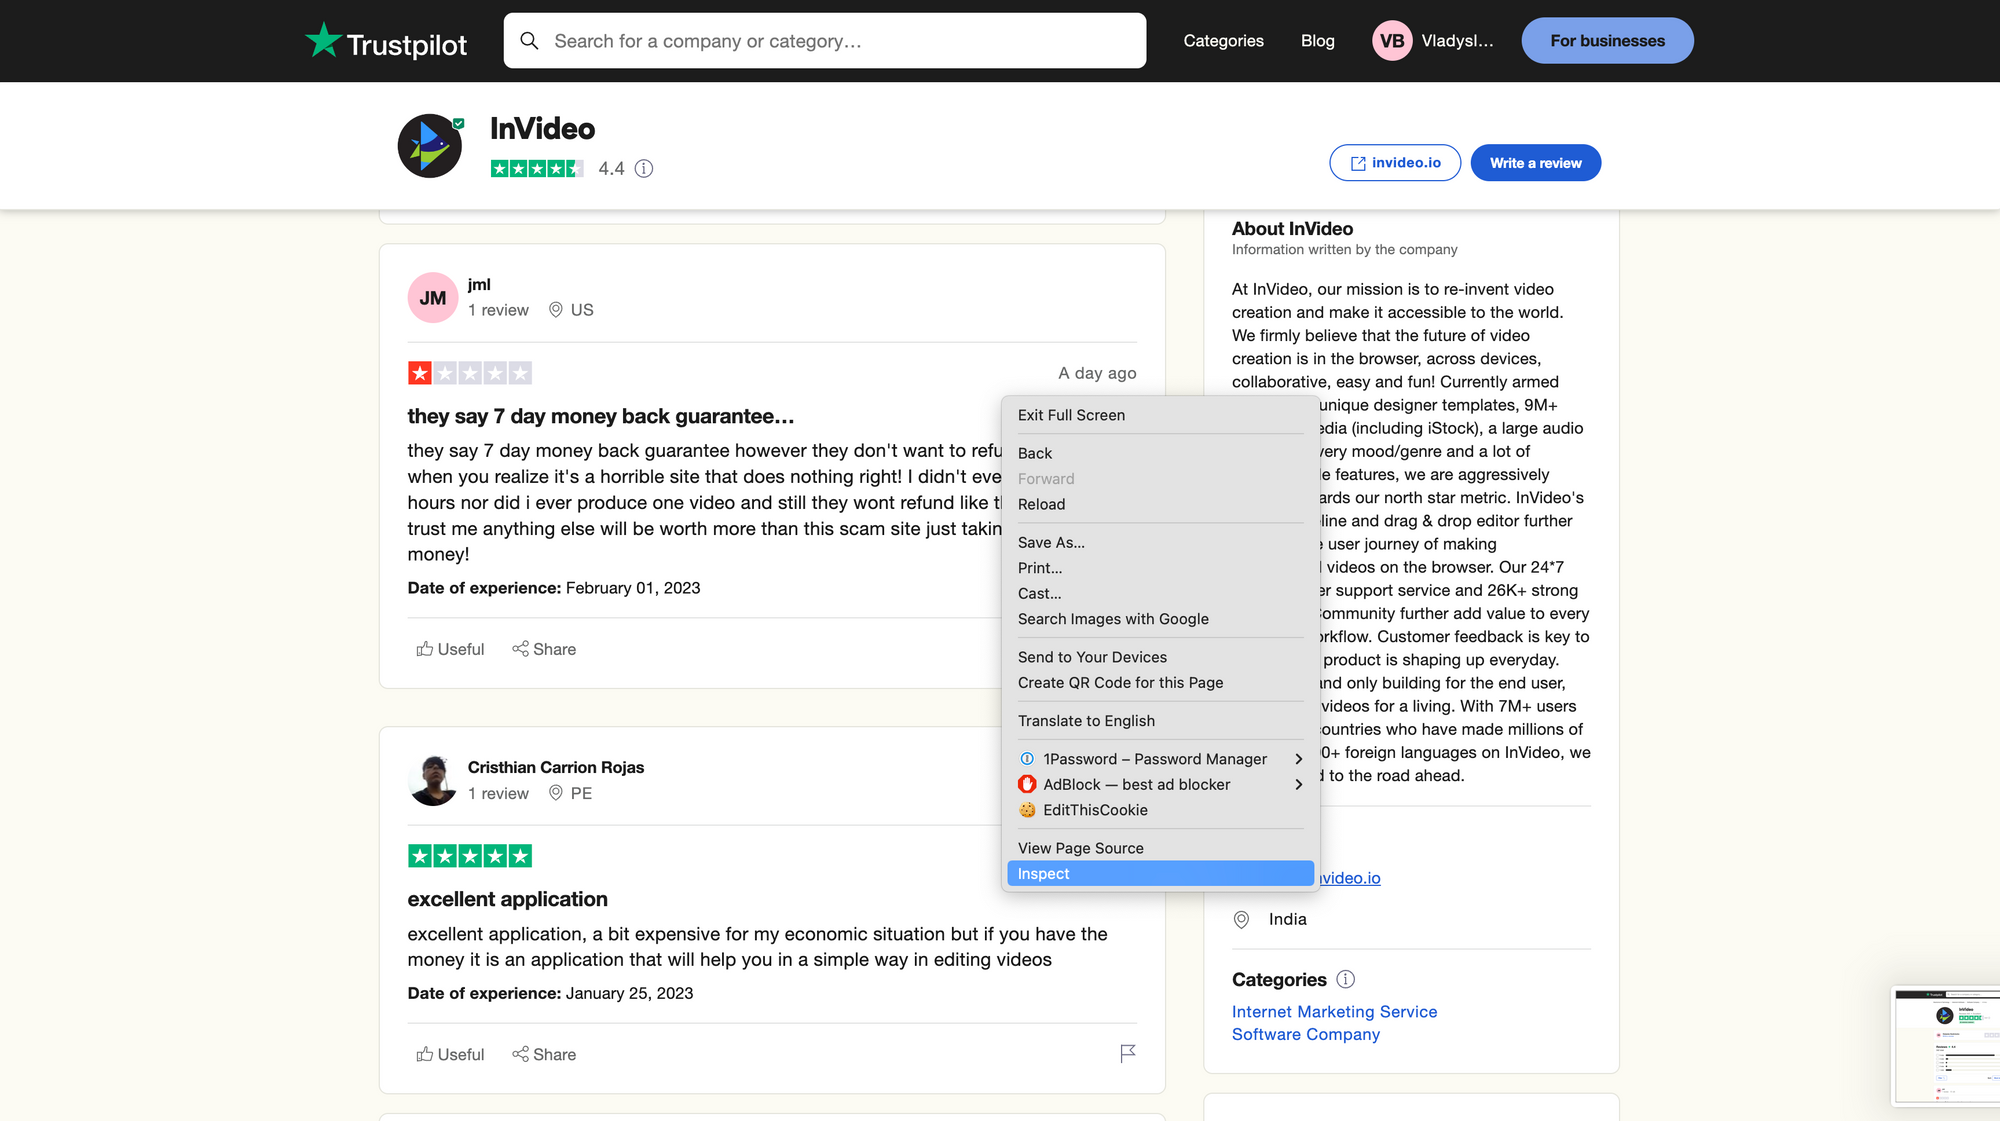This screenshot has height=1121, width=2000.
Task: Click the EditThisCookie cookie icon
Action: (x=1027, y=810)
